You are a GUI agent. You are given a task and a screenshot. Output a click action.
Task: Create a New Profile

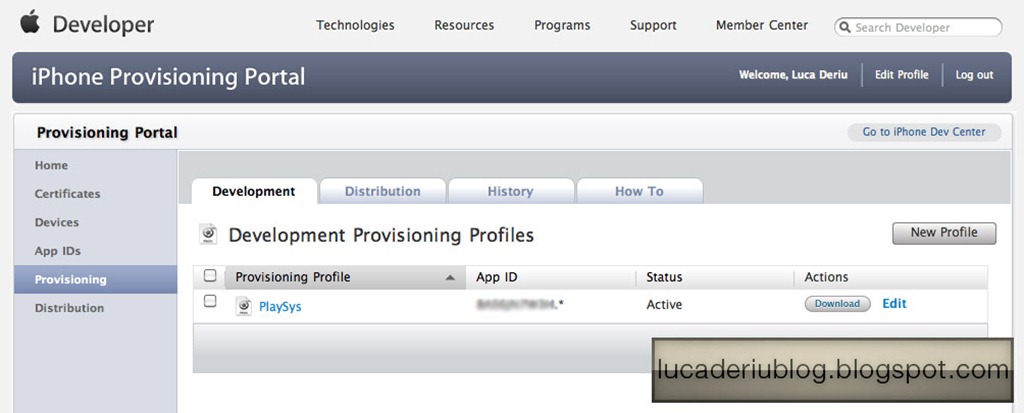(944, 233)
